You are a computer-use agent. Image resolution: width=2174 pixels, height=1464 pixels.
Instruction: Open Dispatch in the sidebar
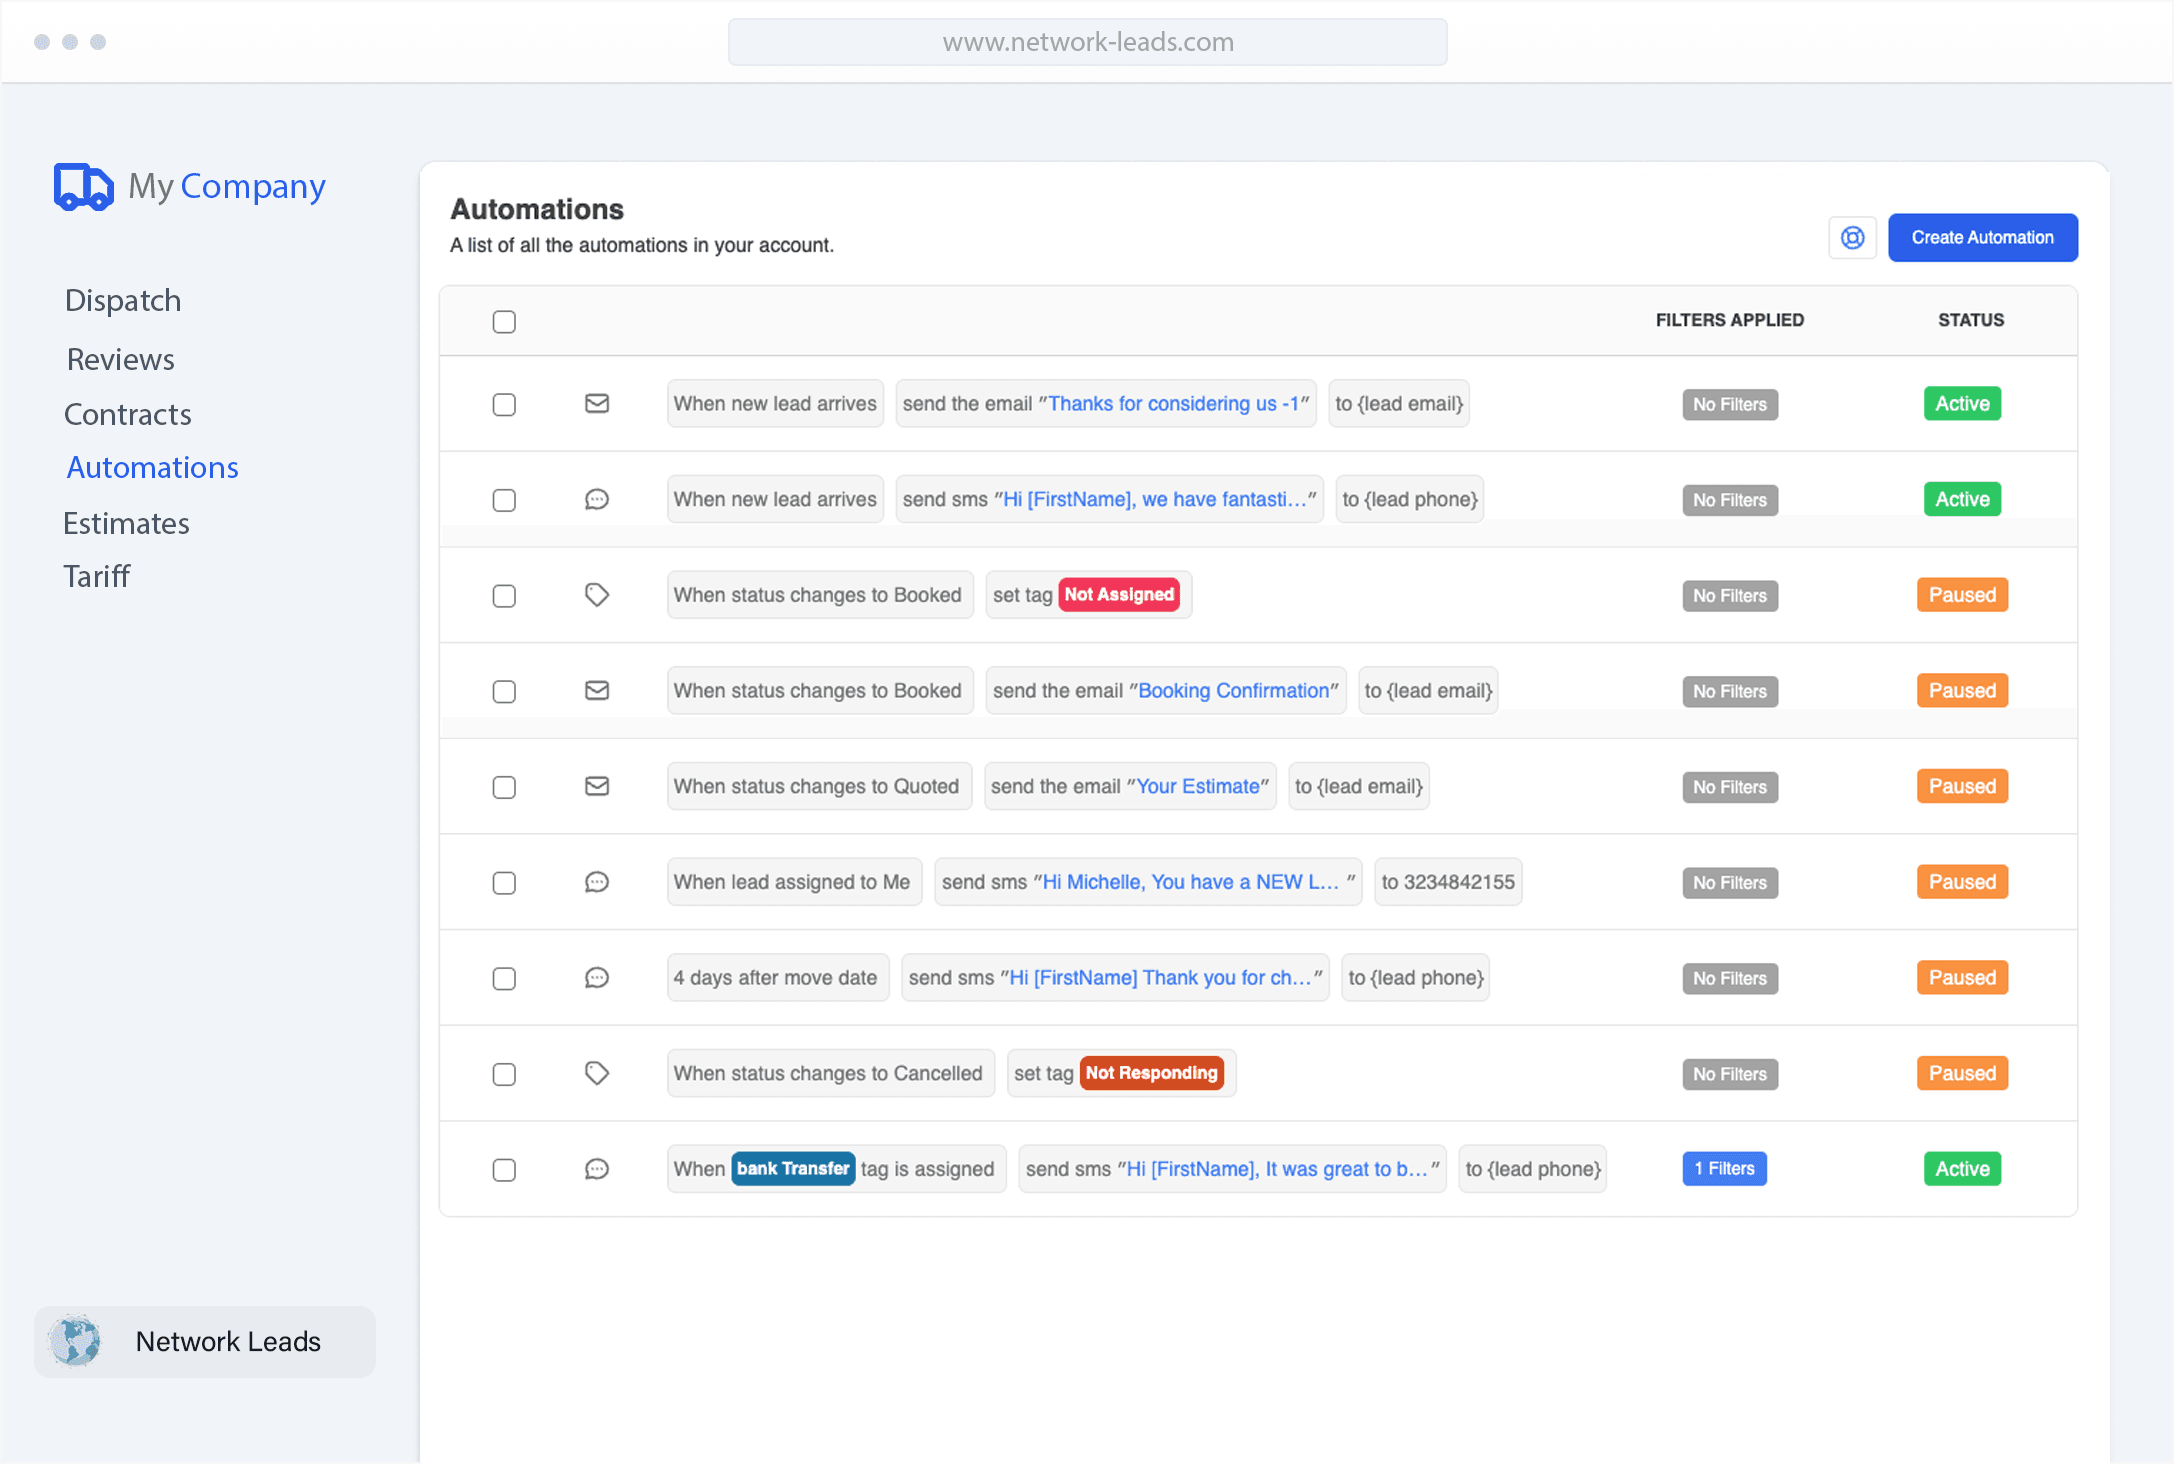(123, 300)
